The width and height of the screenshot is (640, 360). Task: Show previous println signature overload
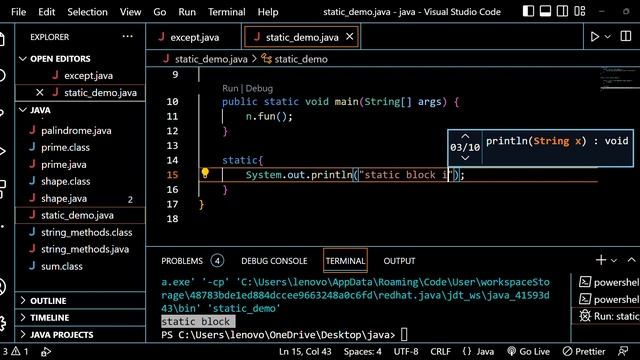click(465, 136)
